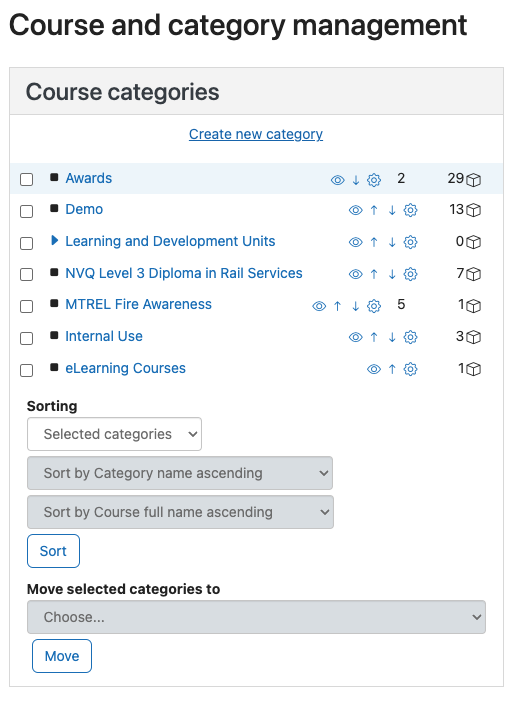This screenshot has width=523, height=719.
Task: Click the course cube icon for Awards
Action: (x=473, y=180)
